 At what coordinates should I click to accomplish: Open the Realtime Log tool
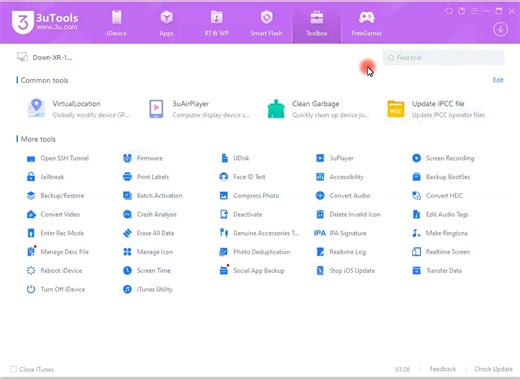pos(341,252)
